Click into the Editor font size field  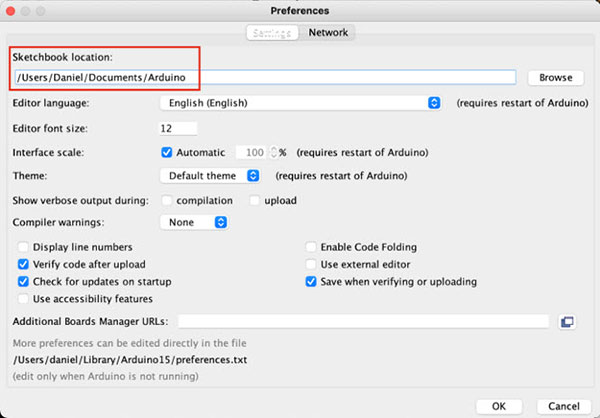(x=178, y=128)
